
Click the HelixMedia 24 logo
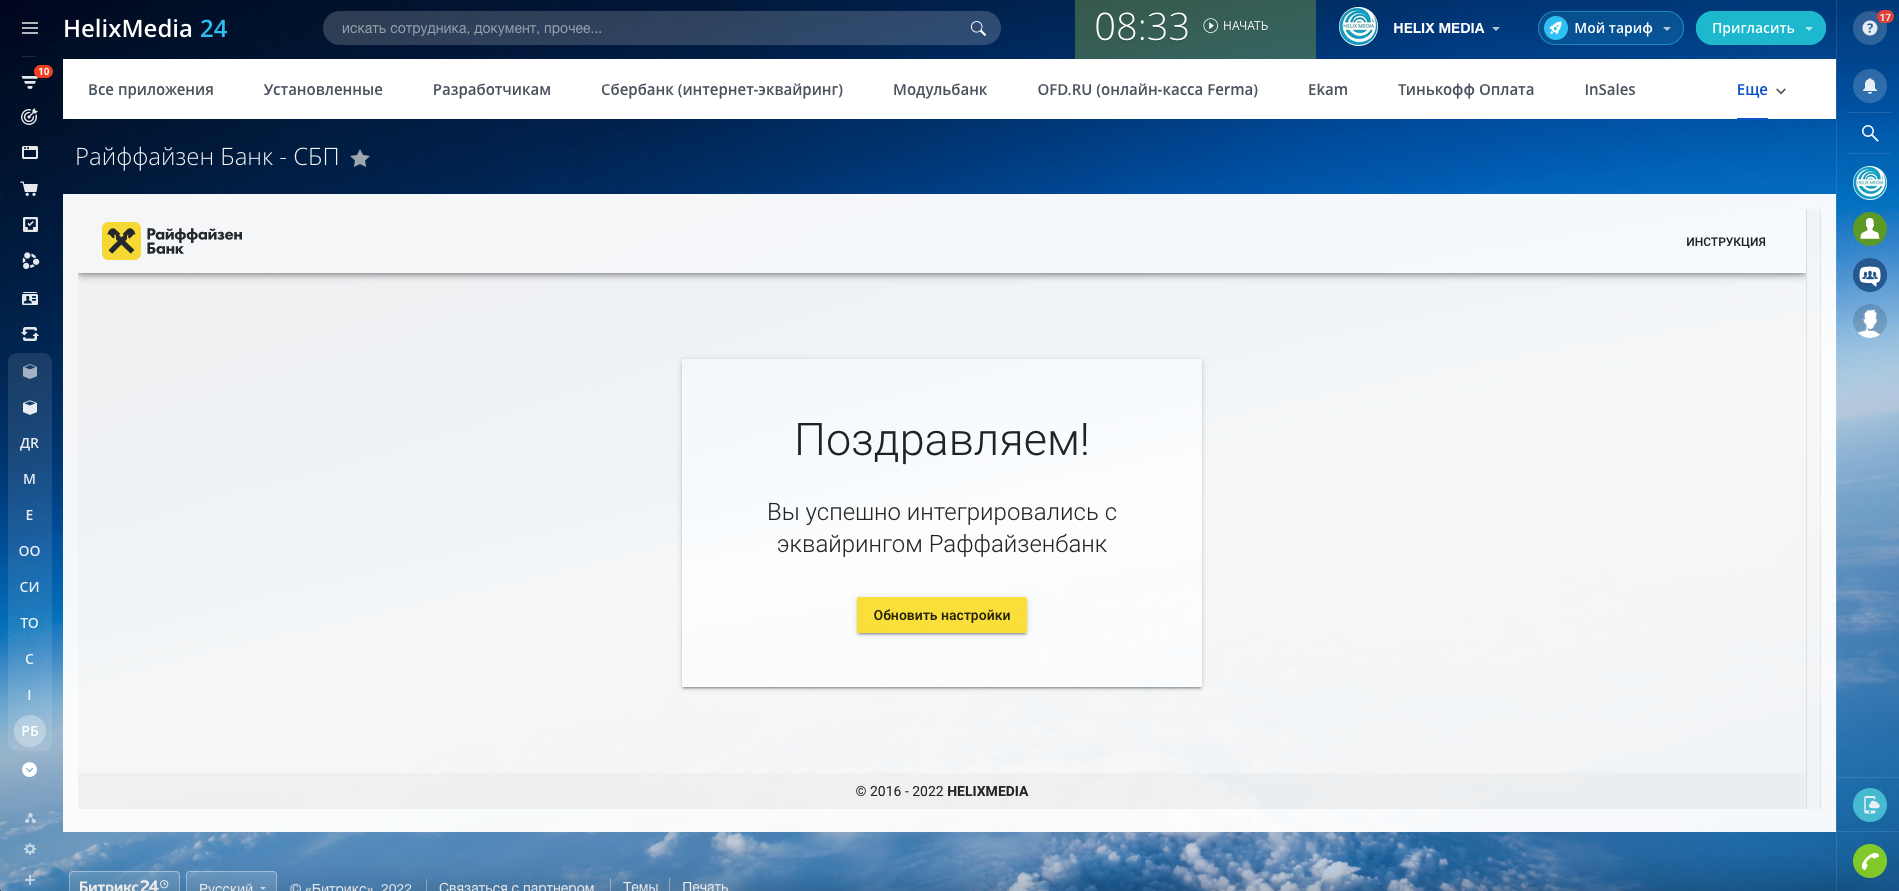145,28
